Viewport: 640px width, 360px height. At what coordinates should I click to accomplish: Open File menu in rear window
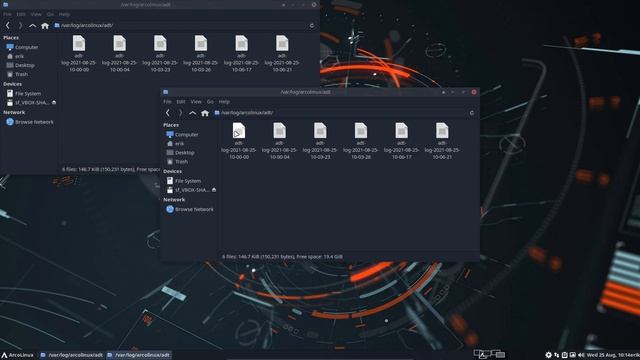click(7, 14)
